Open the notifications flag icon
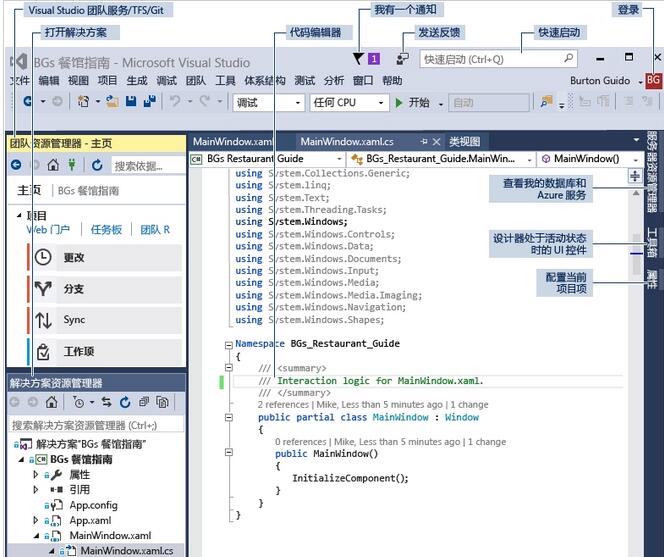The height and width of the screenshot is (557, 664). click(359, 59)
